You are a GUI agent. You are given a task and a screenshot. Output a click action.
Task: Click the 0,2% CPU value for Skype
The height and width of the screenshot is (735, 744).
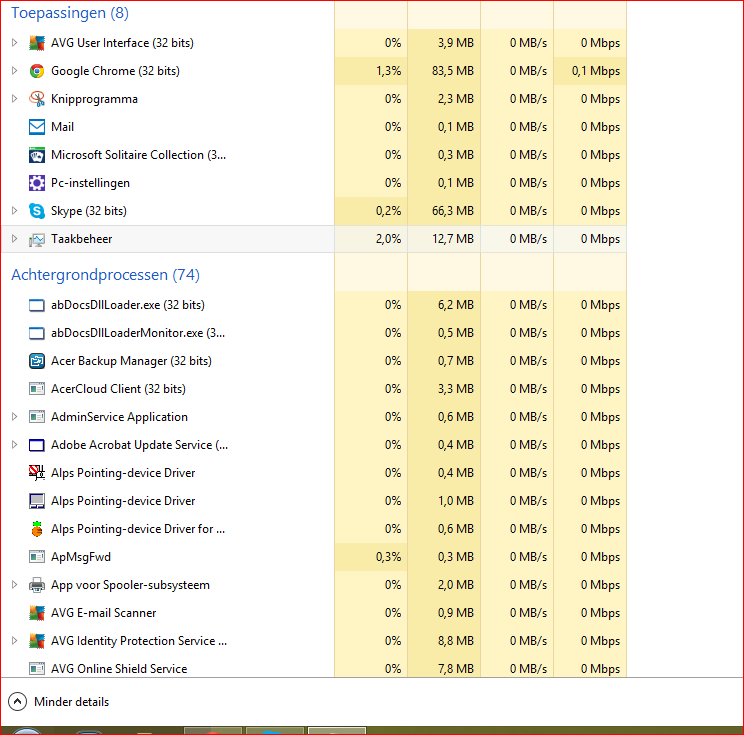(388, 211)
